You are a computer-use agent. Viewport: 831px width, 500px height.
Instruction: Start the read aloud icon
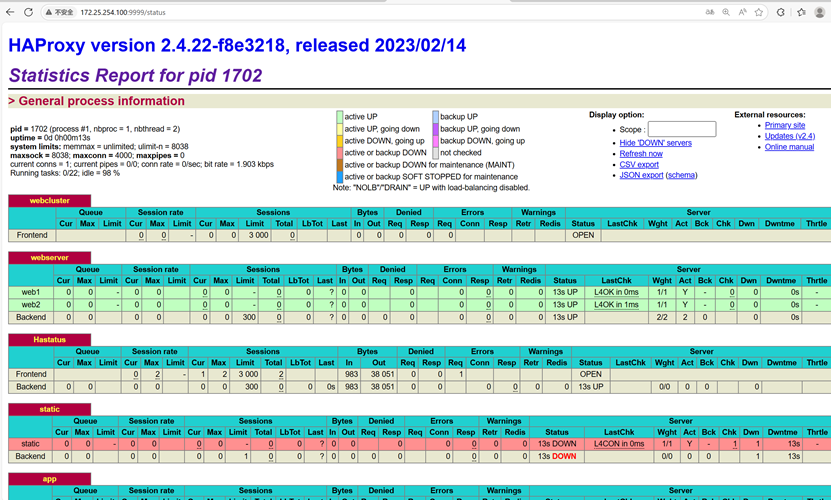pyautogui.click(x=742, y=12)
